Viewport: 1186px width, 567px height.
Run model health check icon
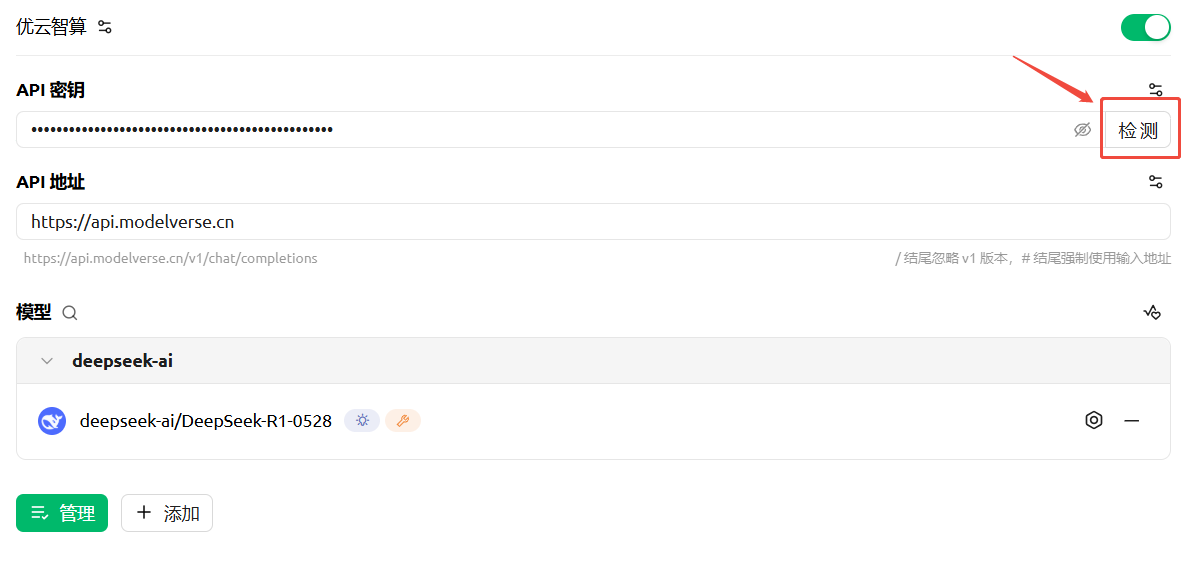[x=1151, y=312]
